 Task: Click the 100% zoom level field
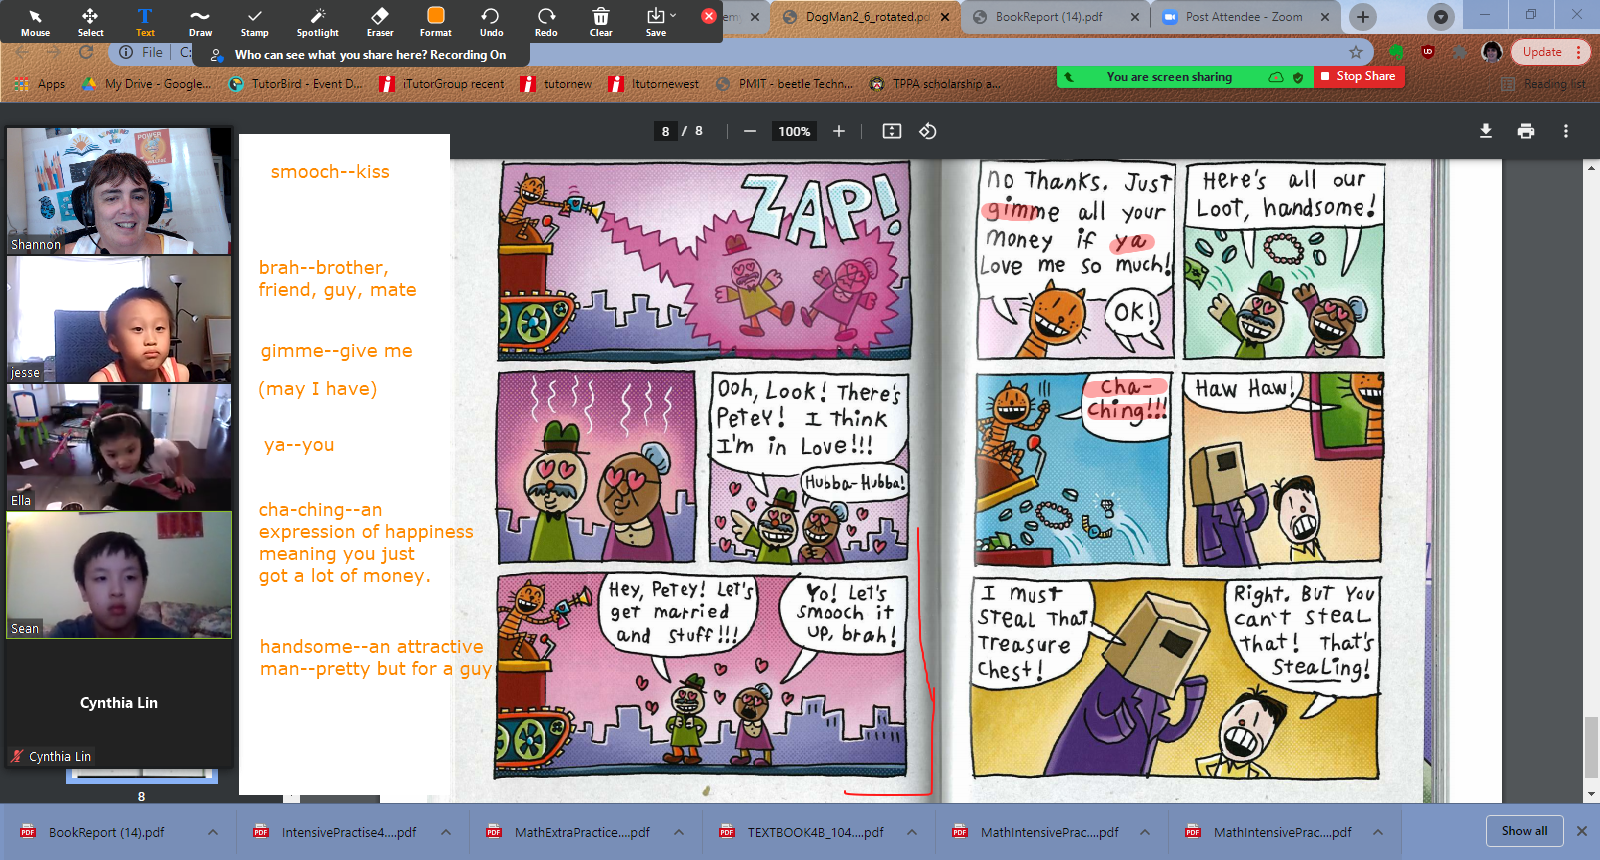794,131
